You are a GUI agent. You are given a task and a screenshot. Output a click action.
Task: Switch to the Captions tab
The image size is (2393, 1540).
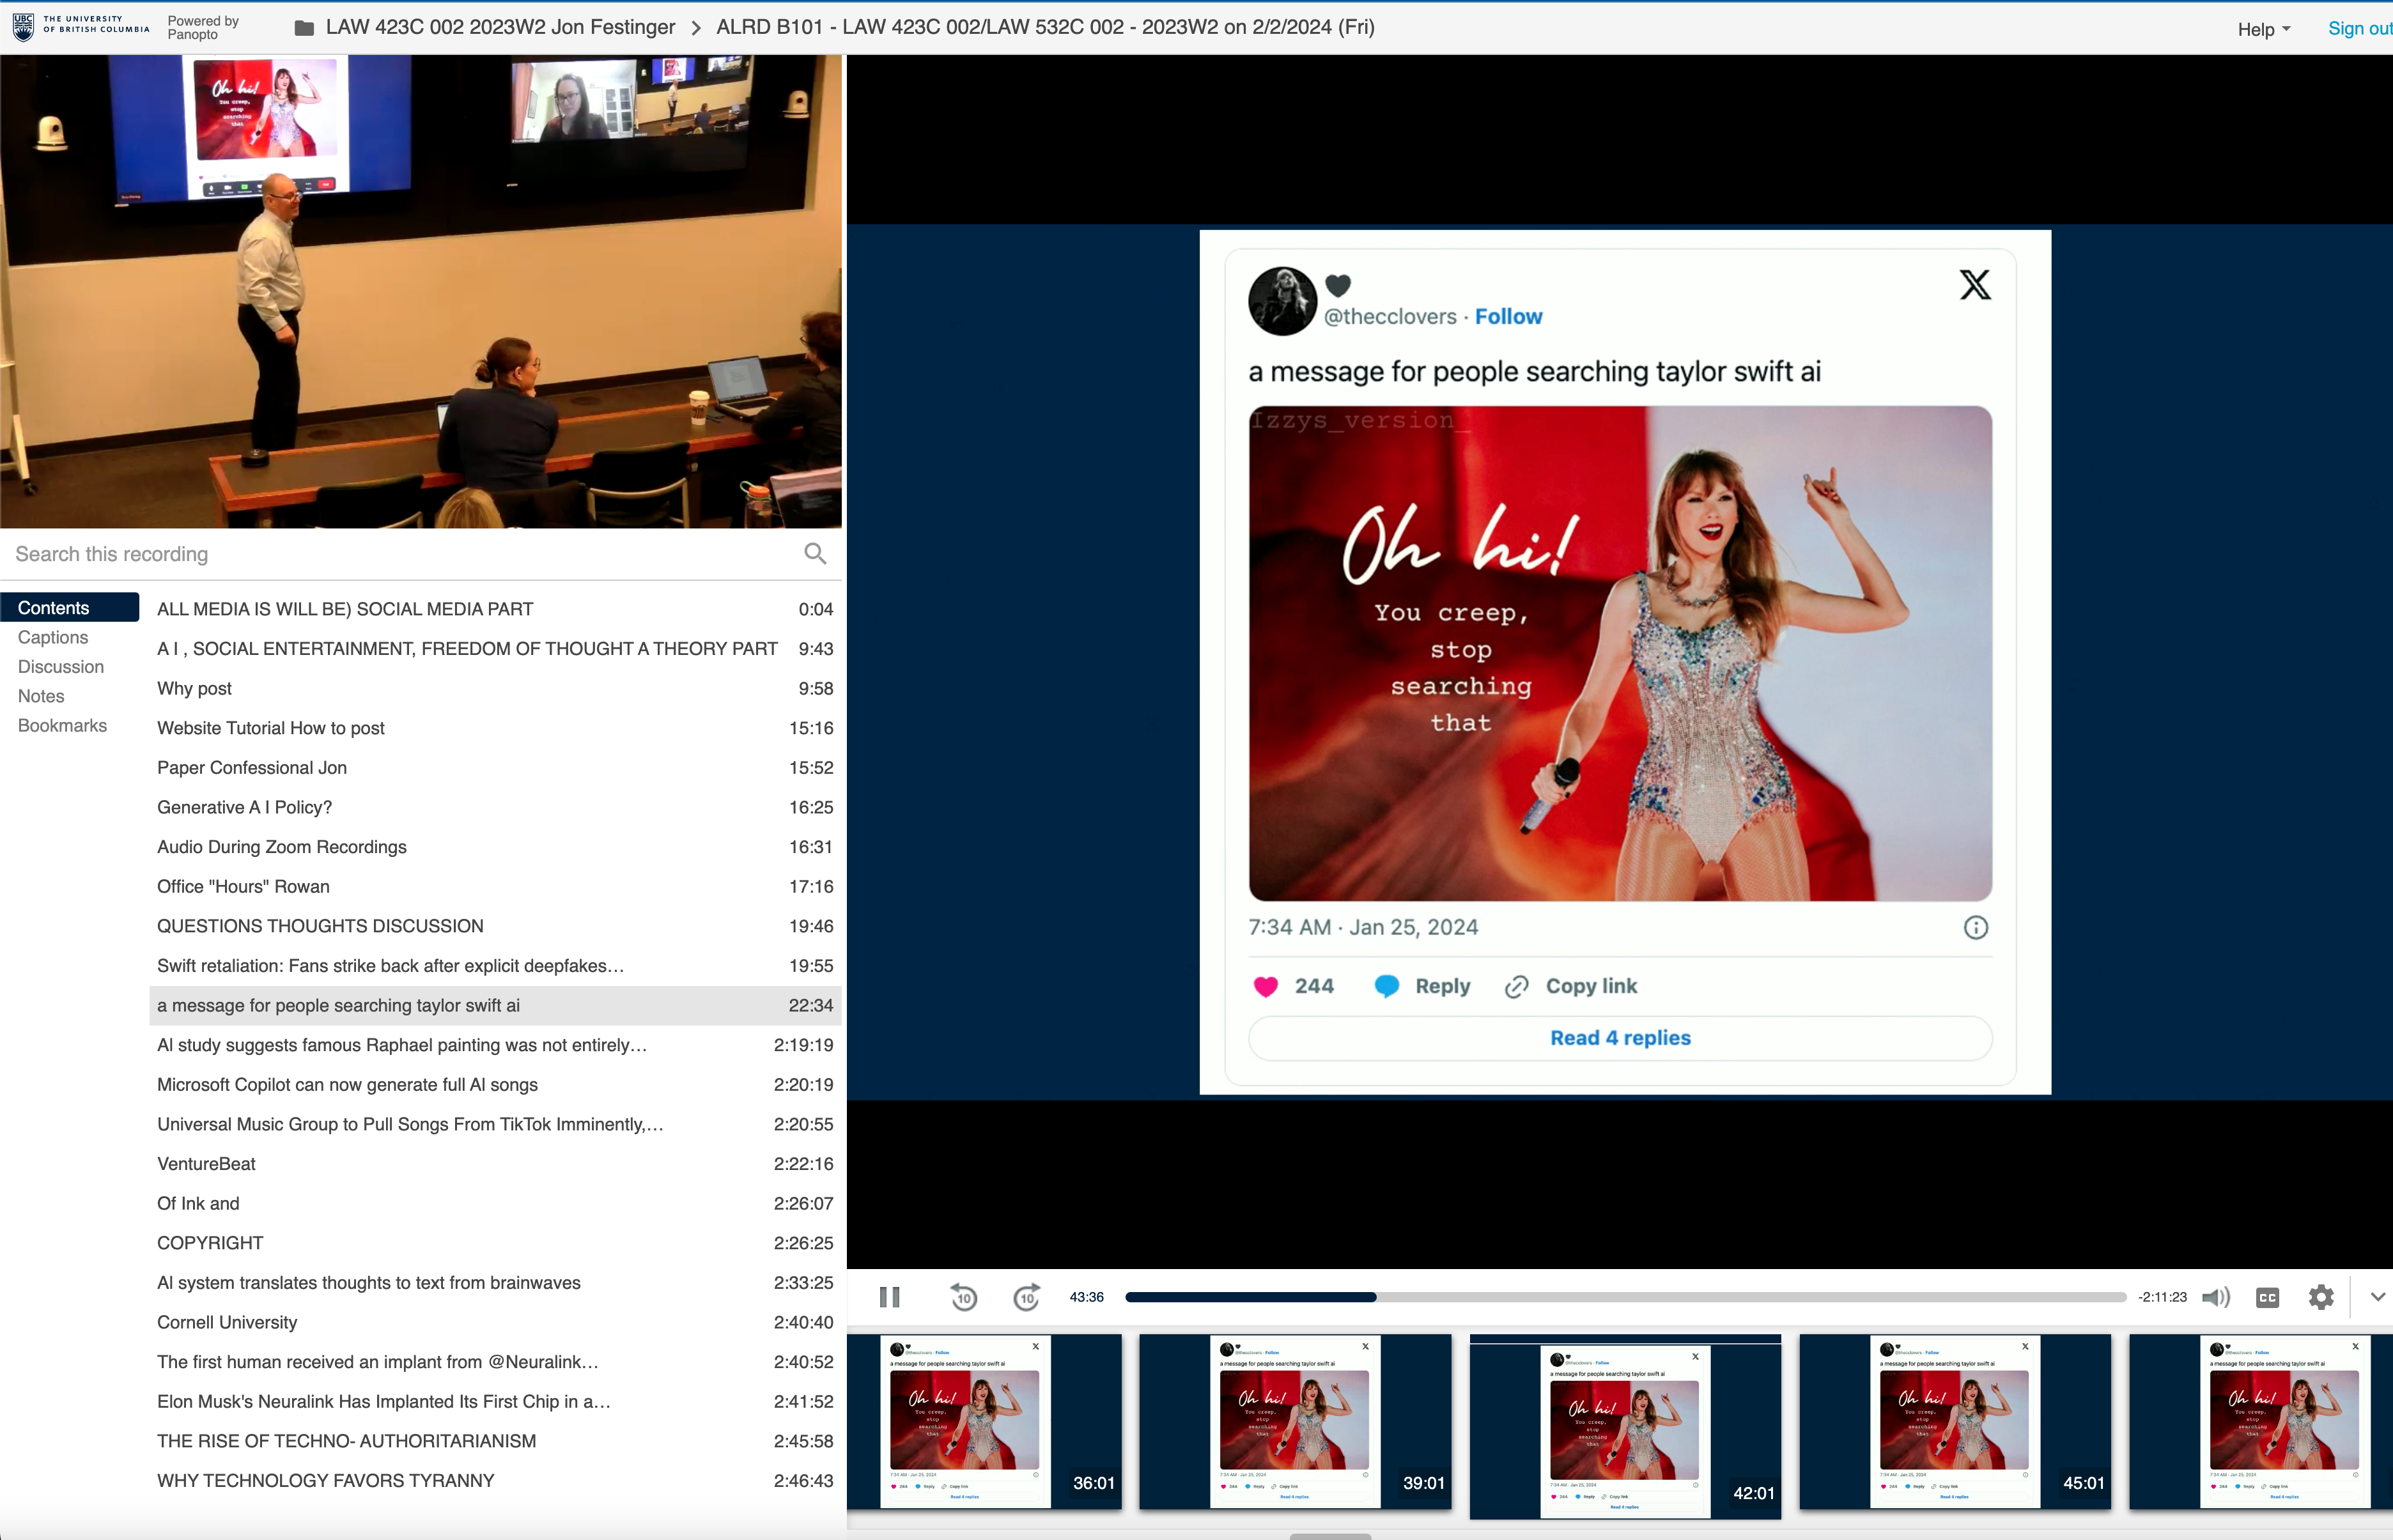53,637
